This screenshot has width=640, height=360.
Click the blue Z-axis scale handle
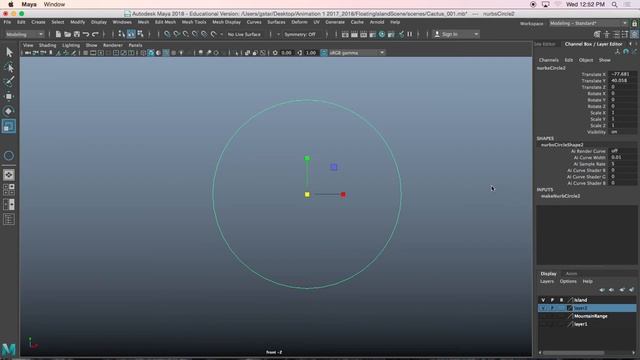[334, 167]
